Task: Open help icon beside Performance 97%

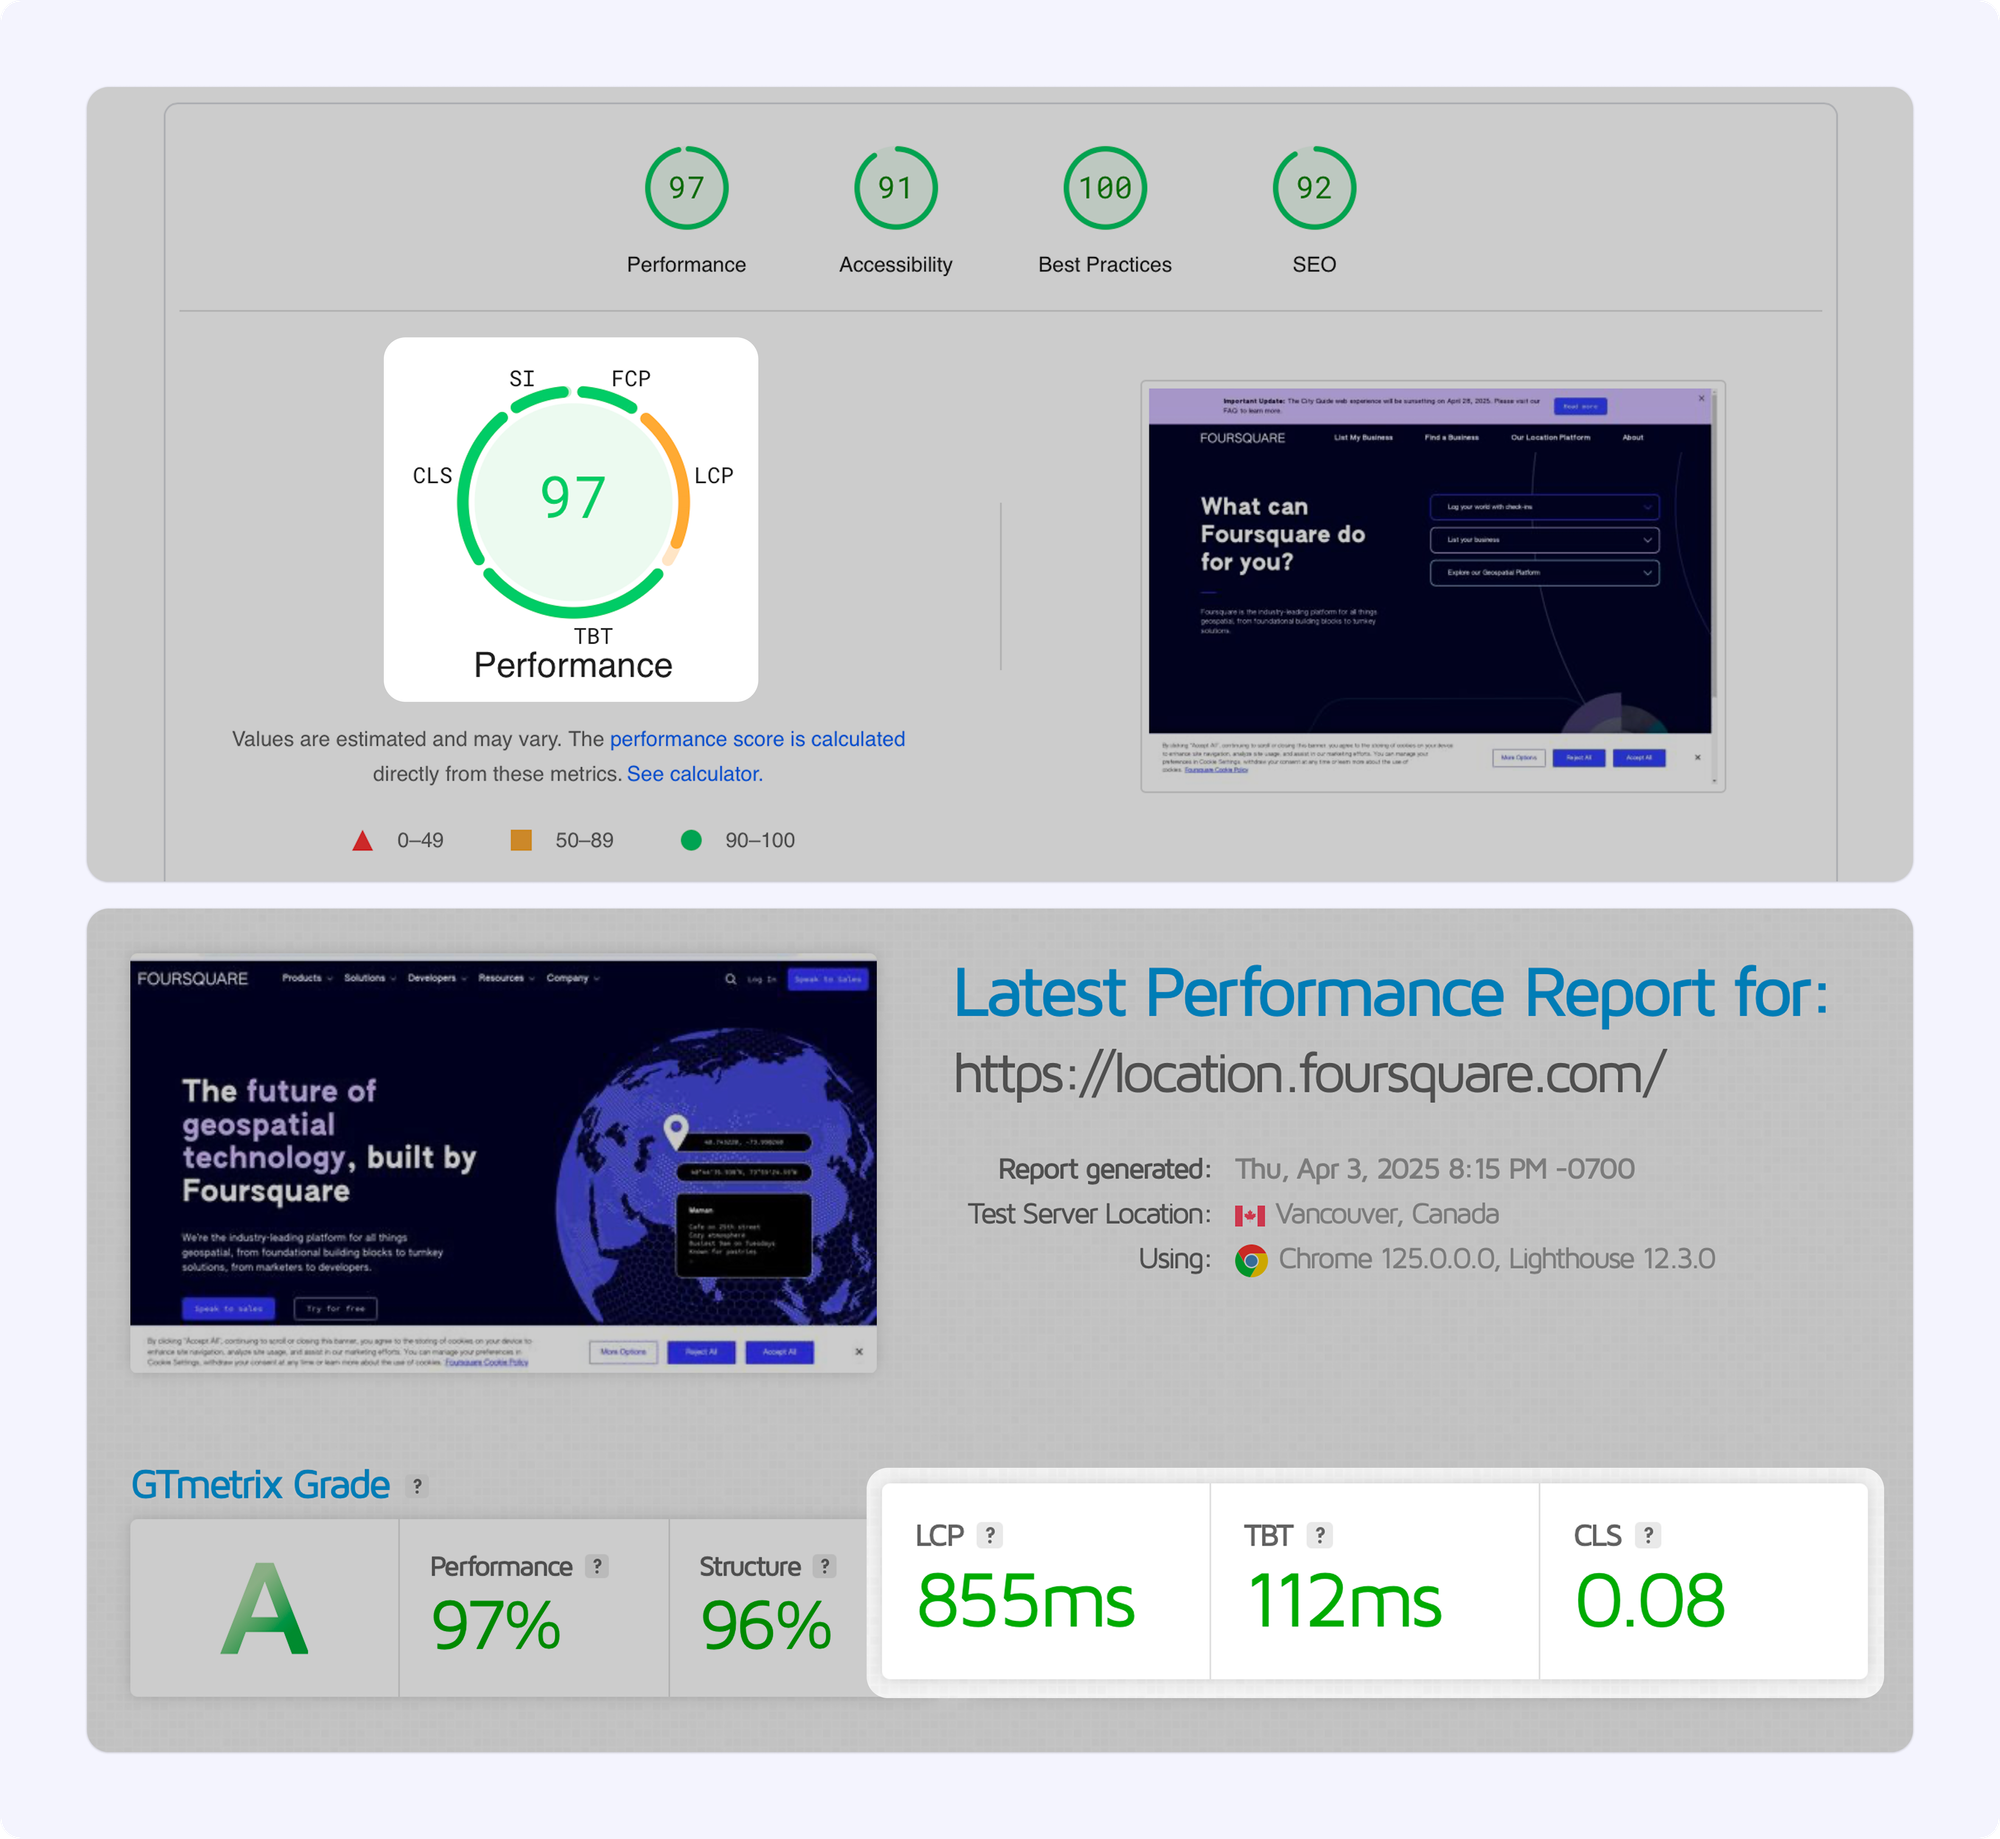Action: point(597,1567)
